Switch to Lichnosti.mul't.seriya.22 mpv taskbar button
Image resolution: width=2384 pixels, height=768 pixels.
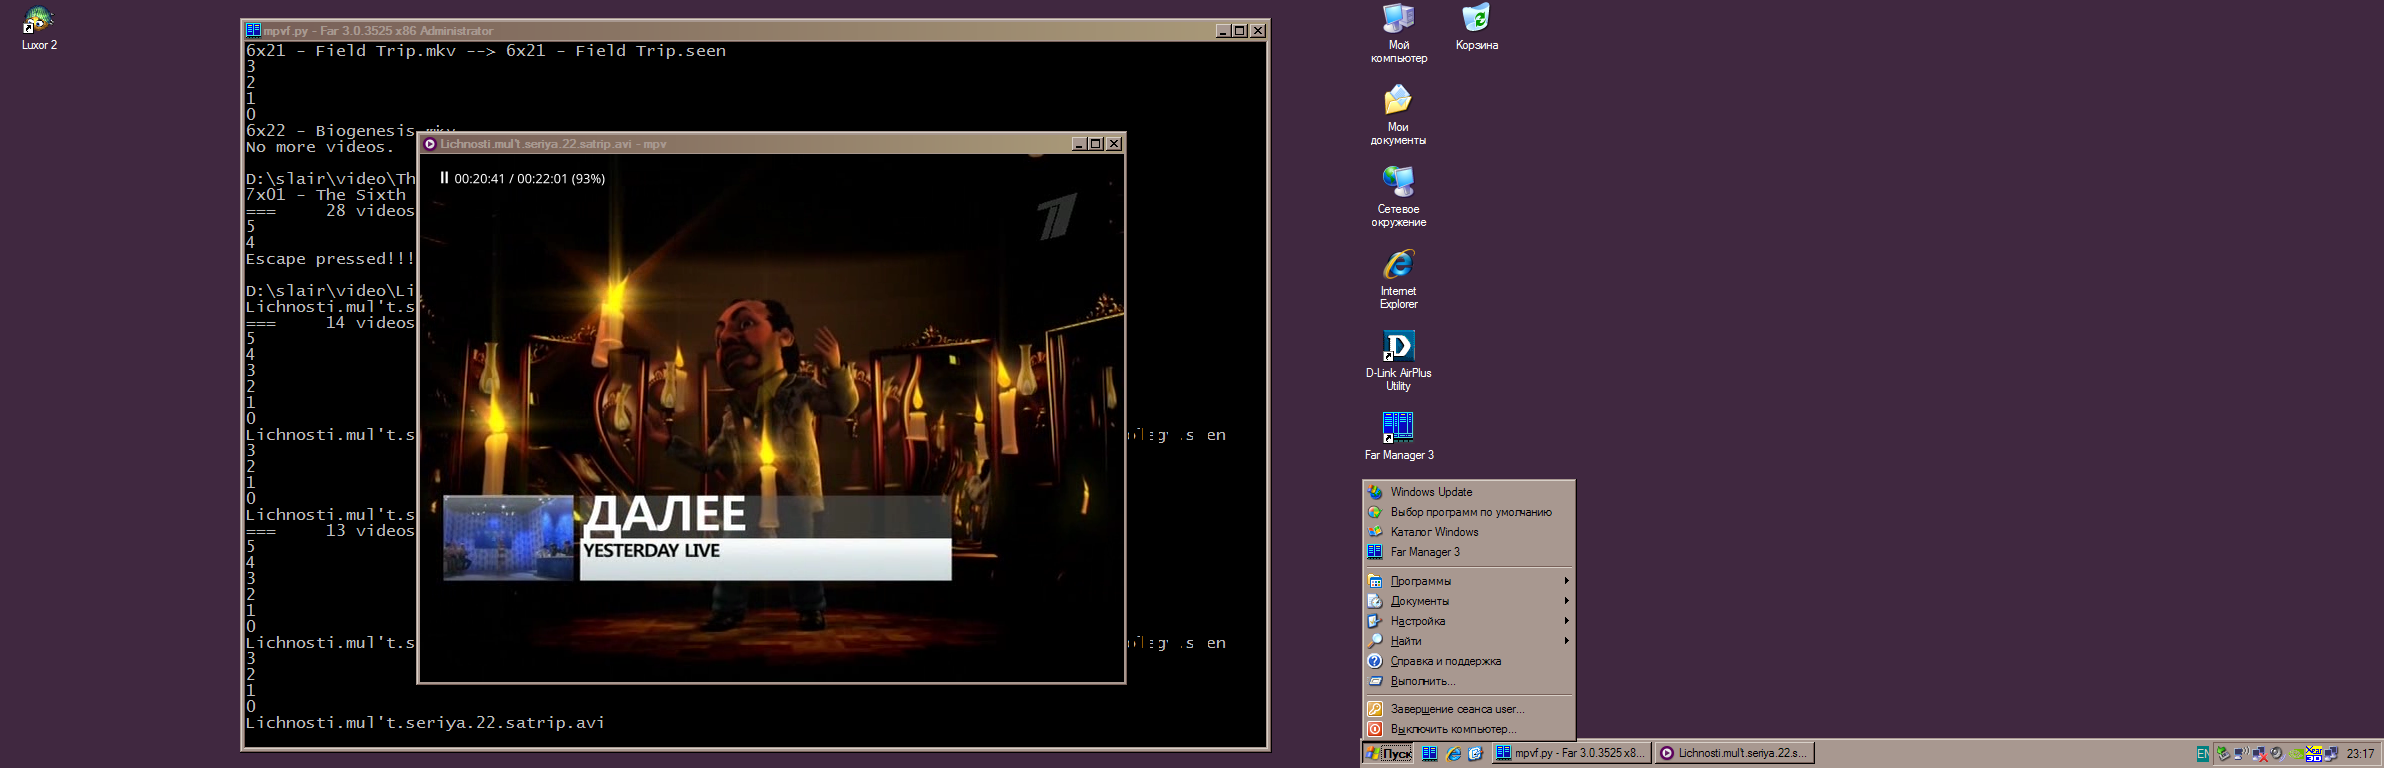click(x=1734, y=753)
